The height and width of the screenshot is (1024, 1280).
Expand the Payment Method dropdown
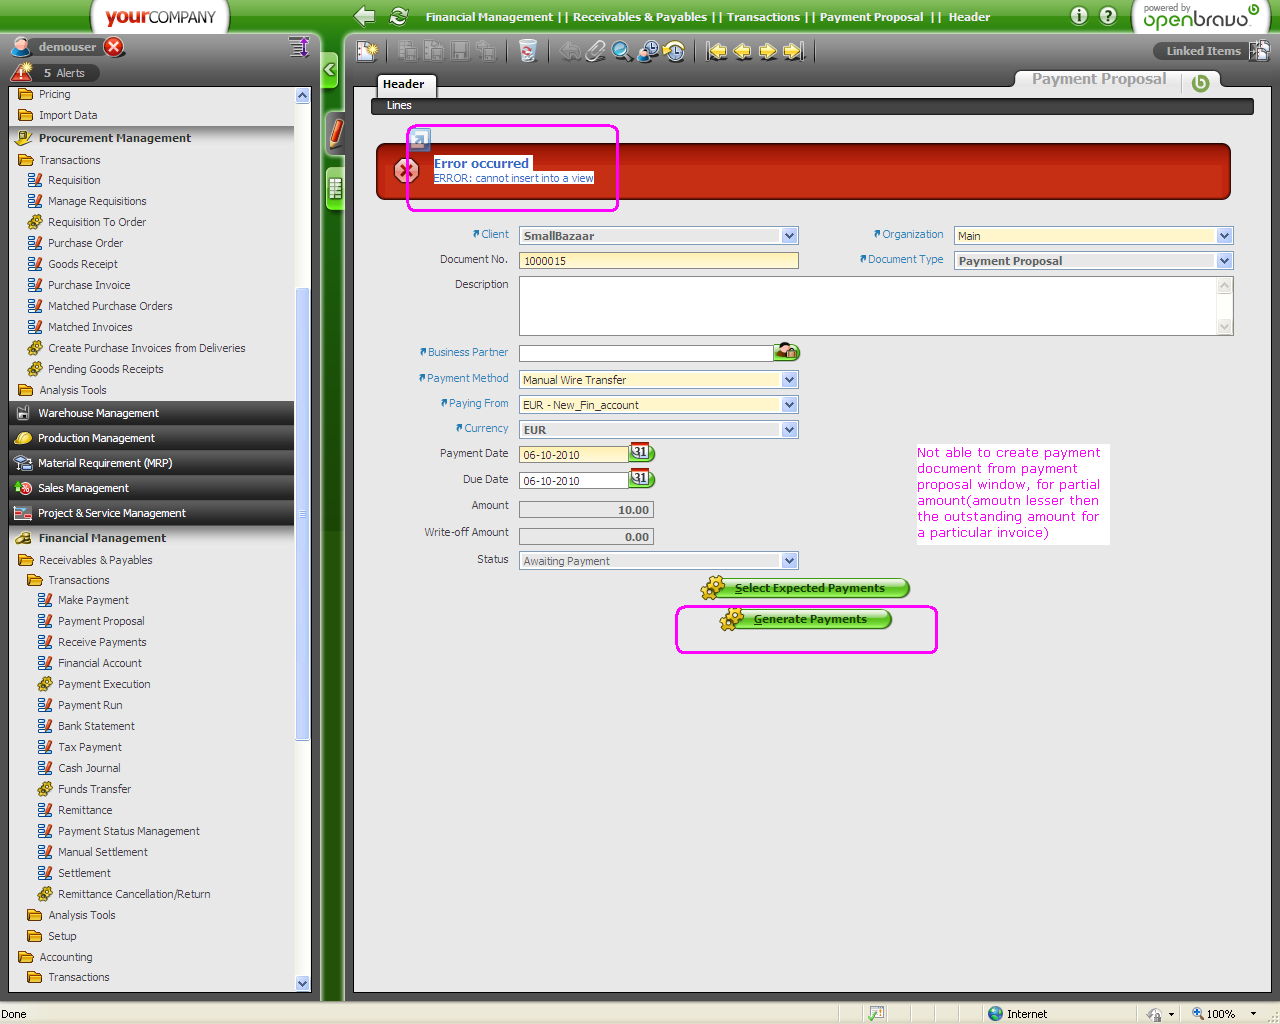click(790, 380)
